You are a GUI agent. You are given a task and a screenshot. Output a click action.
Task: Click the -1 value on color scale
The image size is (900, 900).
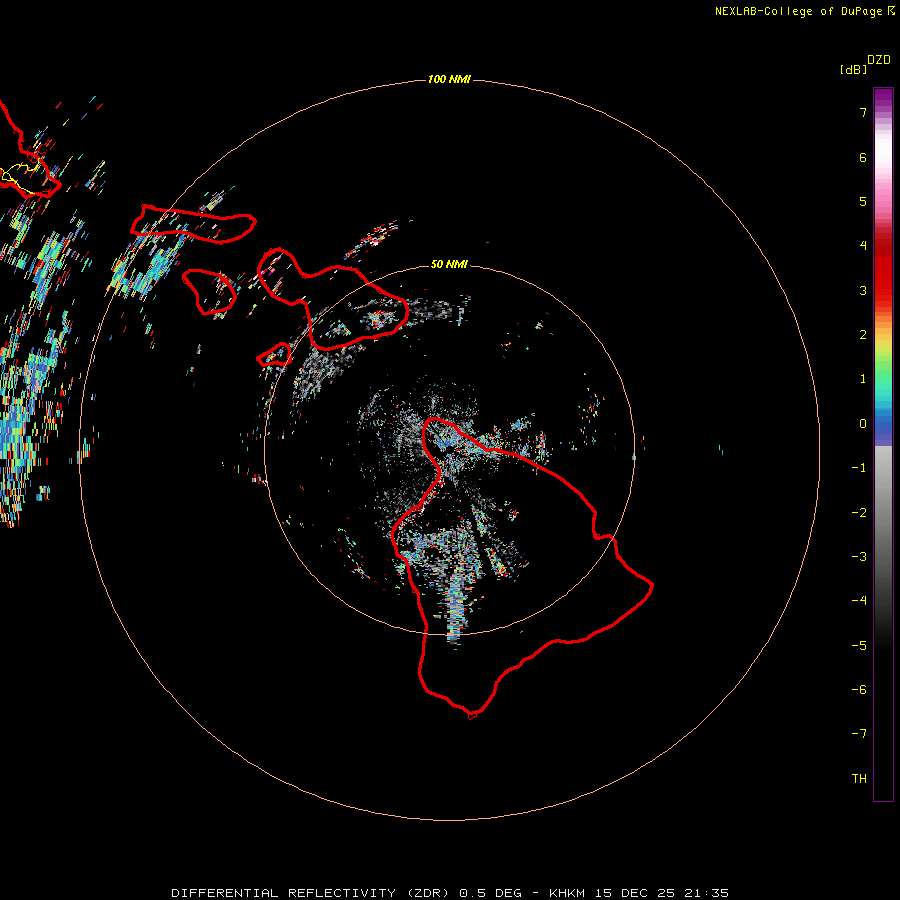pos(859,468)
